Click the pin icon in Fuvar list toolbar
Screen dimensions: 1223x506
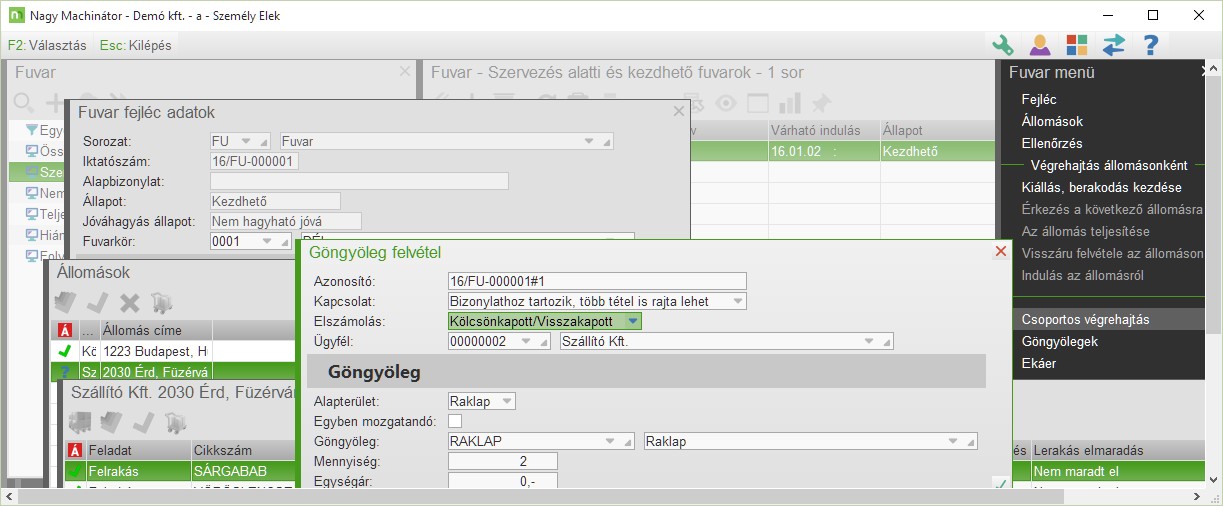click(821, 103)
